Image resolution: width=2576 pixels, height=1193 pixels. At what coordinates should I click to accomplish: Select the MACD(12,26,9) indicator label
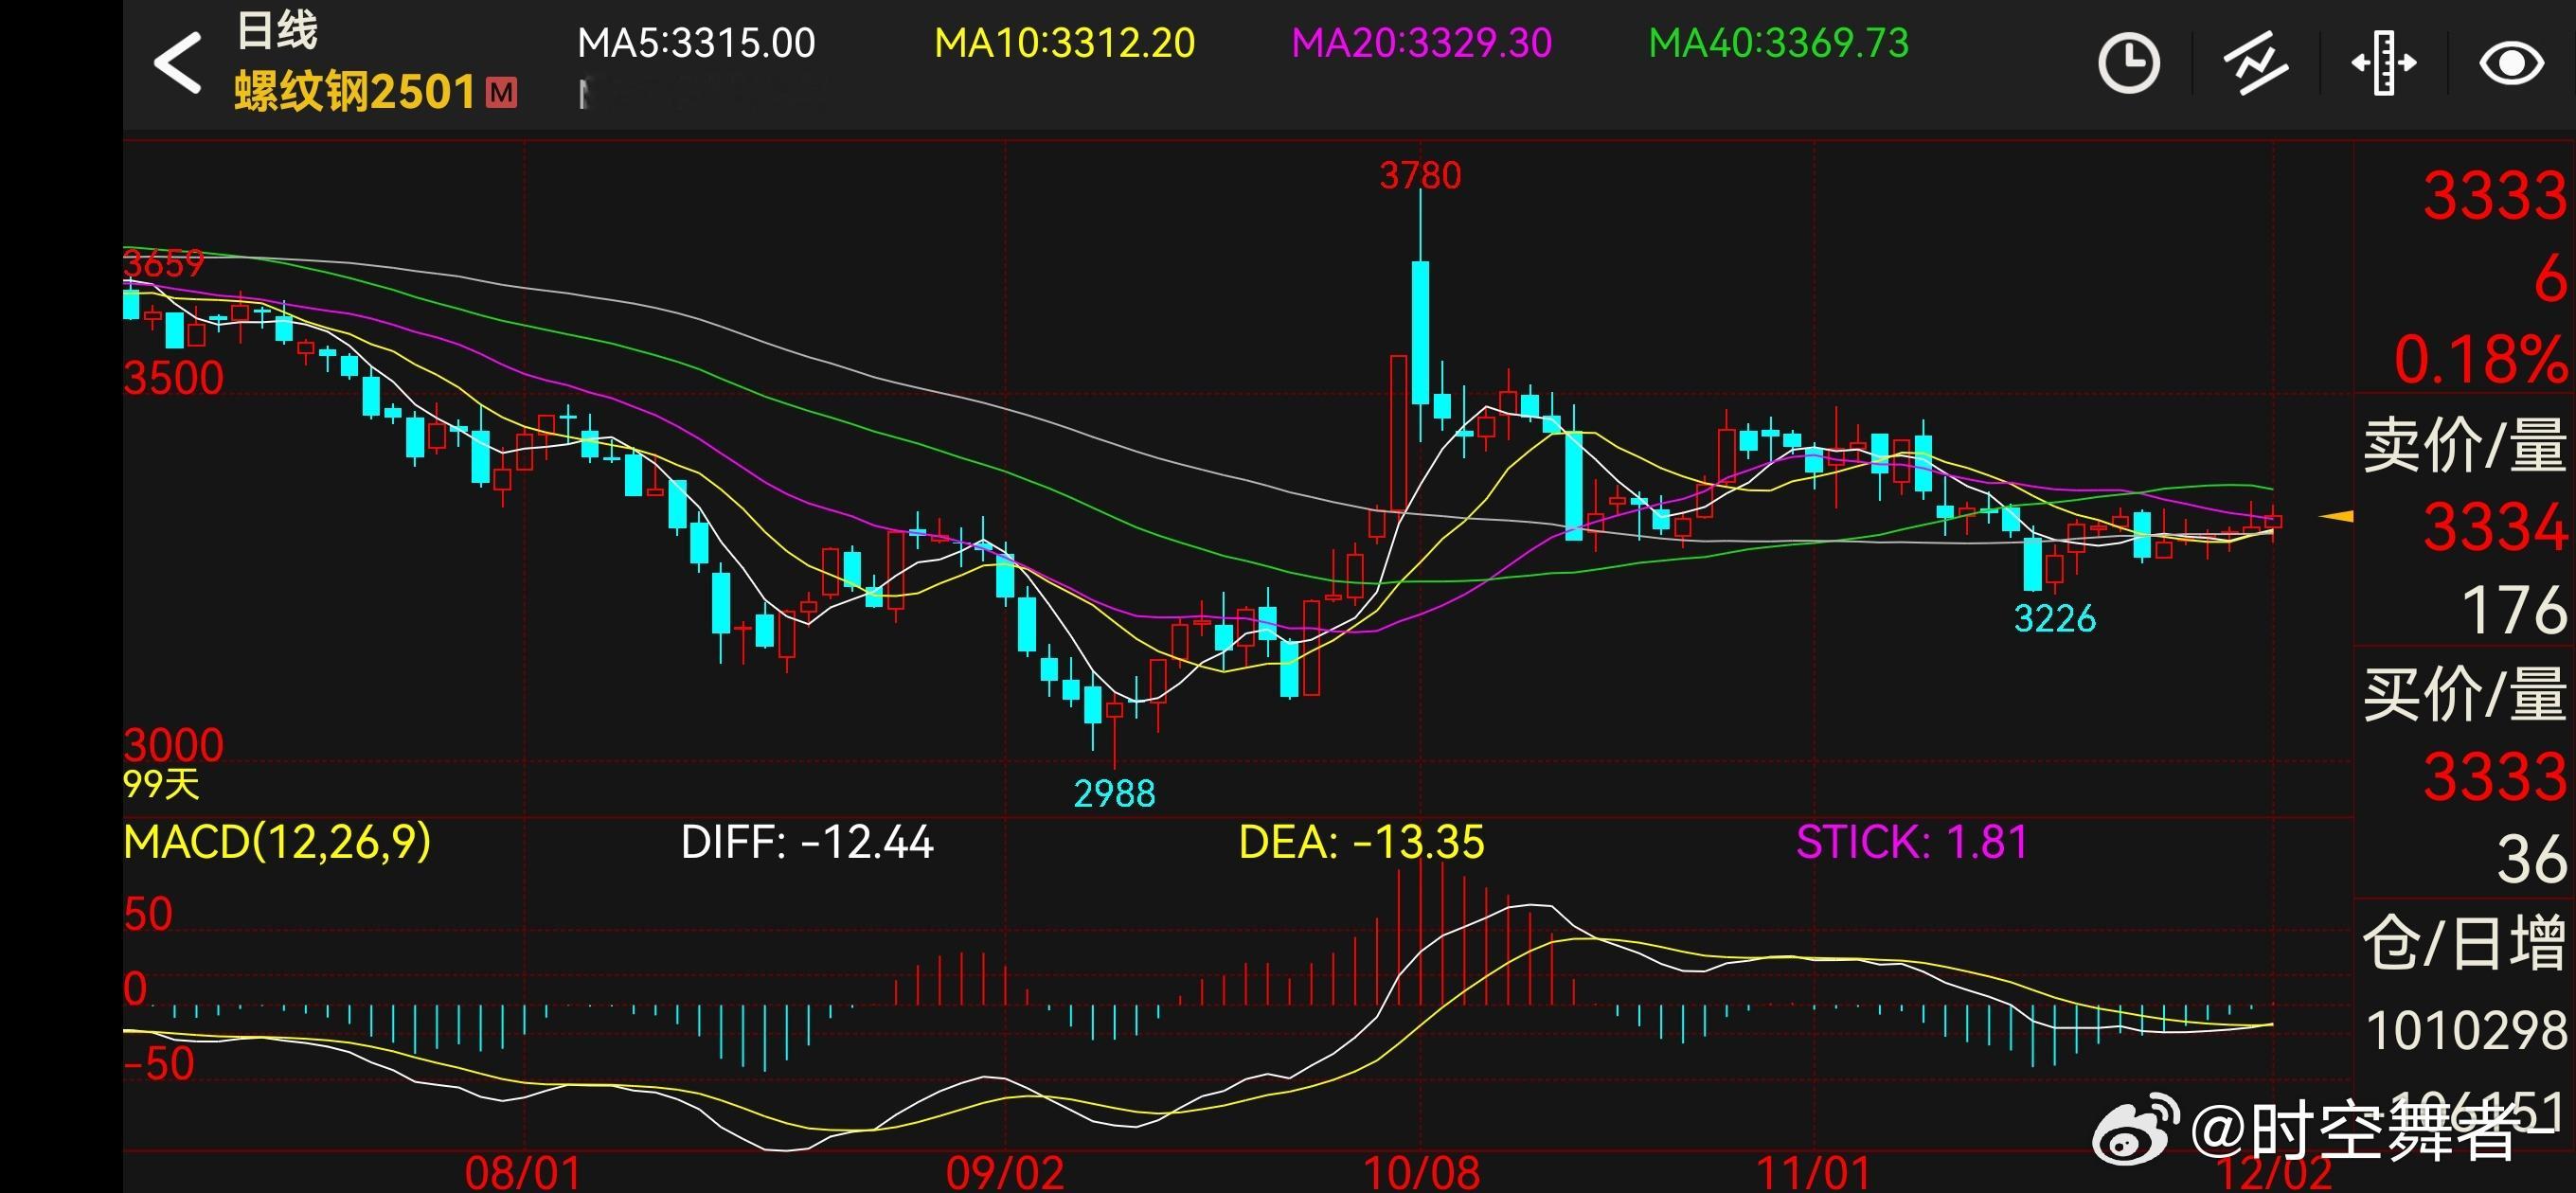(277, 842)
